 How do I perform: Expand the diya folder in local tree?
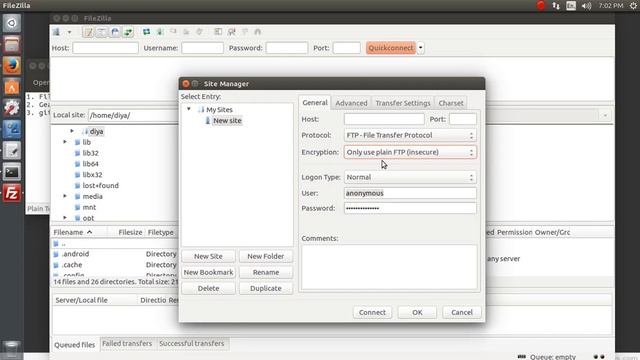coord(72,131)
